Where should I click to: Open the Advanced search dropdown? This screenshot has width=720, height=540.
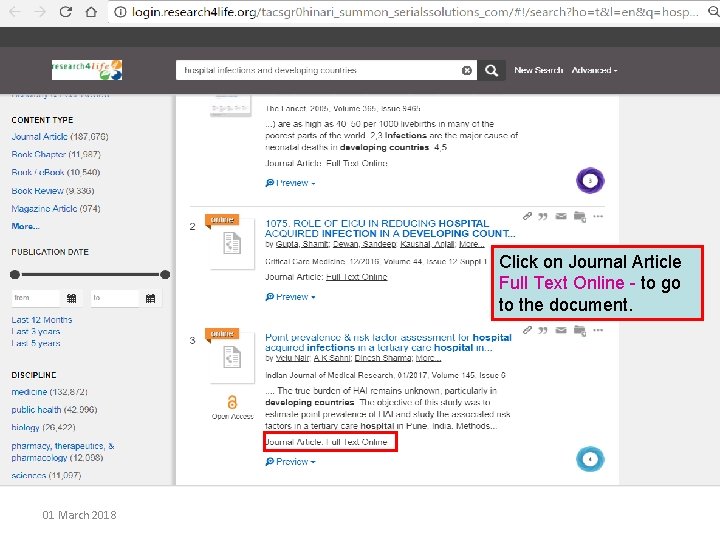click(x=594, y=70)
